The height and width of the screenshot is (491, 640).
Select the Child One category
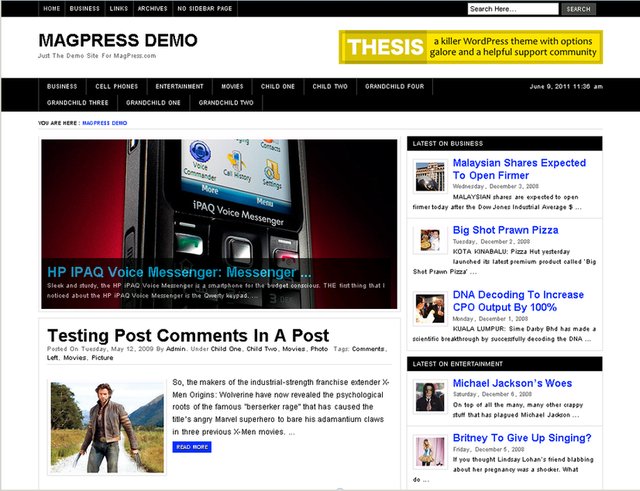pyautogui.click(x=278, y=87)
